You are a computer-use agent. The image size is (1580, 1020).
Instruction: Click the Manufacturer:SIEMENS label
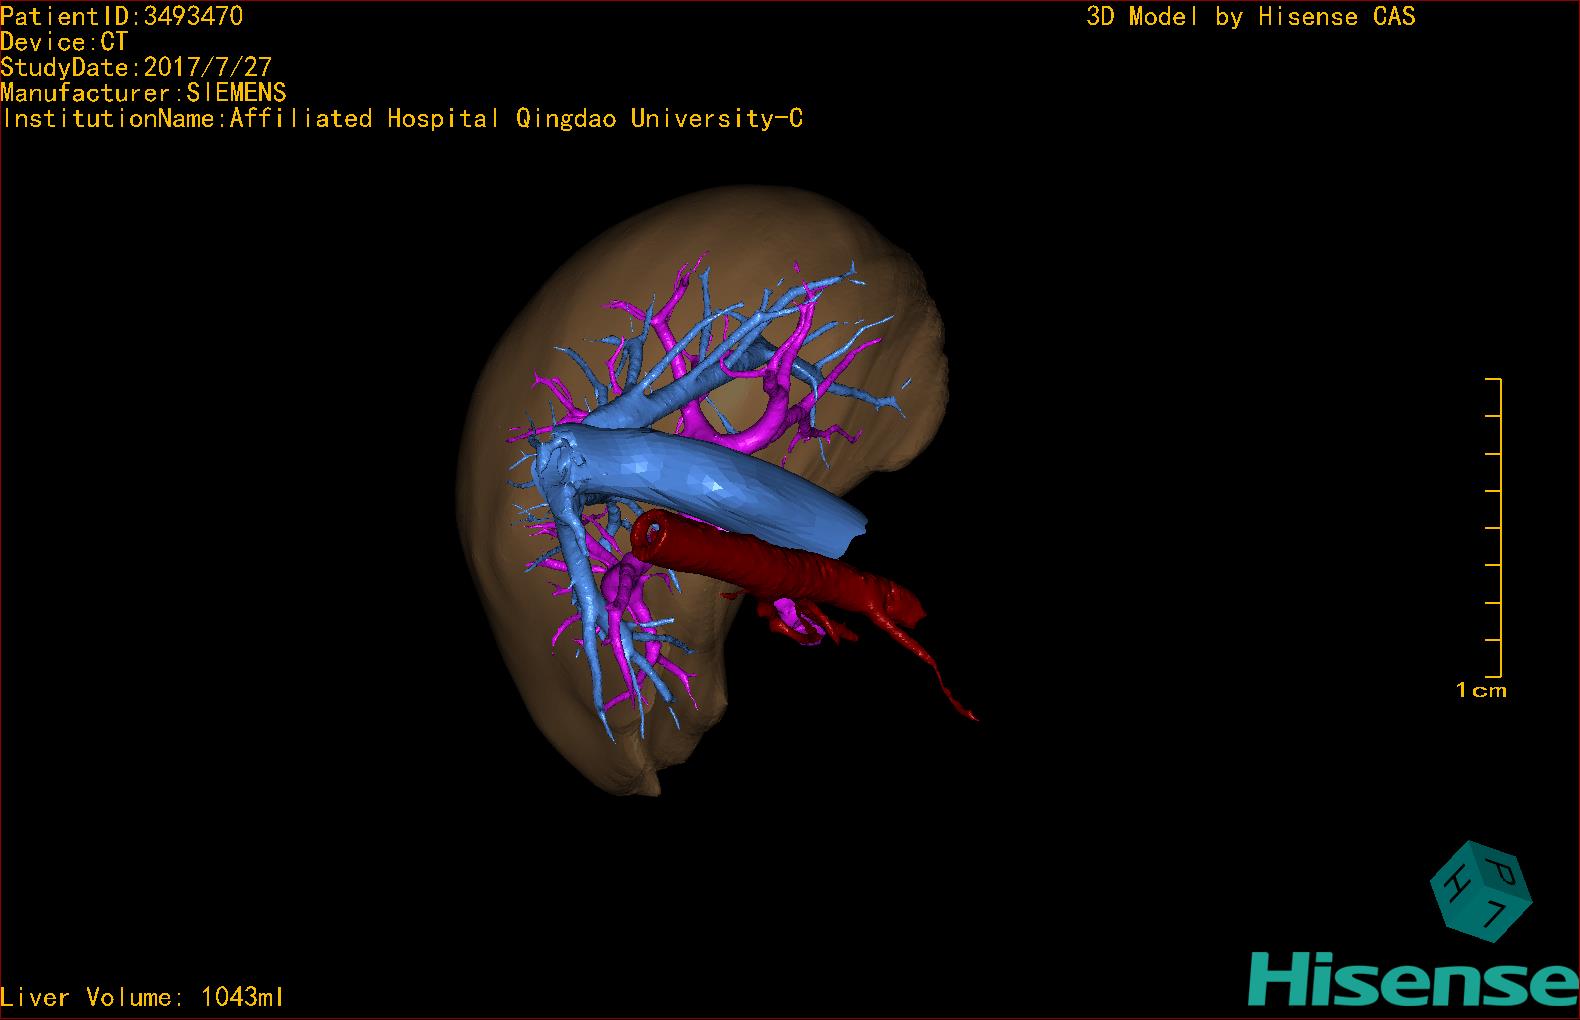click(x=143, y=93)
